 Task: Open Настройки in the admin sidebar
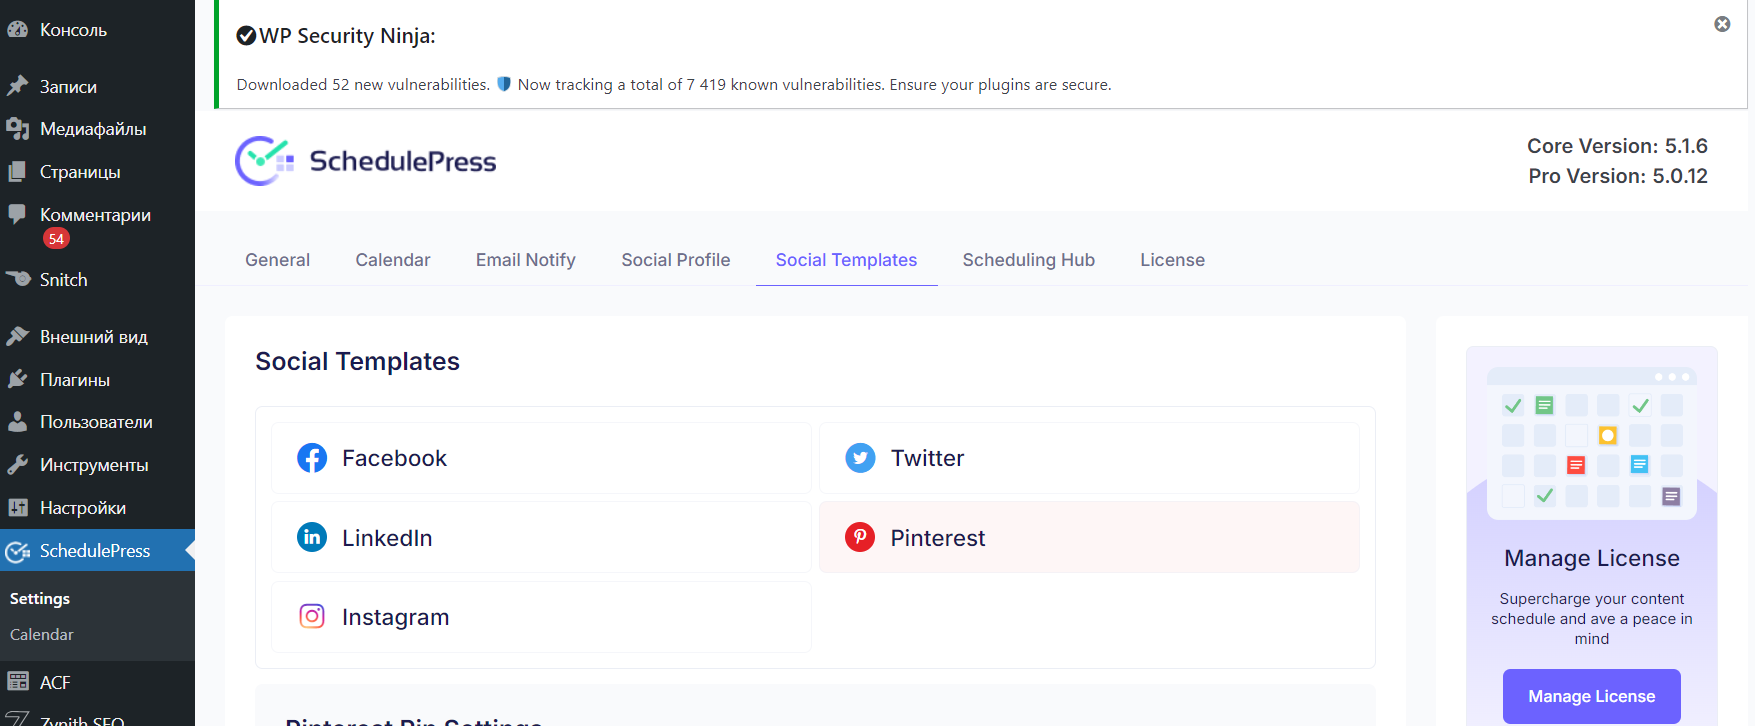[83, 508]
